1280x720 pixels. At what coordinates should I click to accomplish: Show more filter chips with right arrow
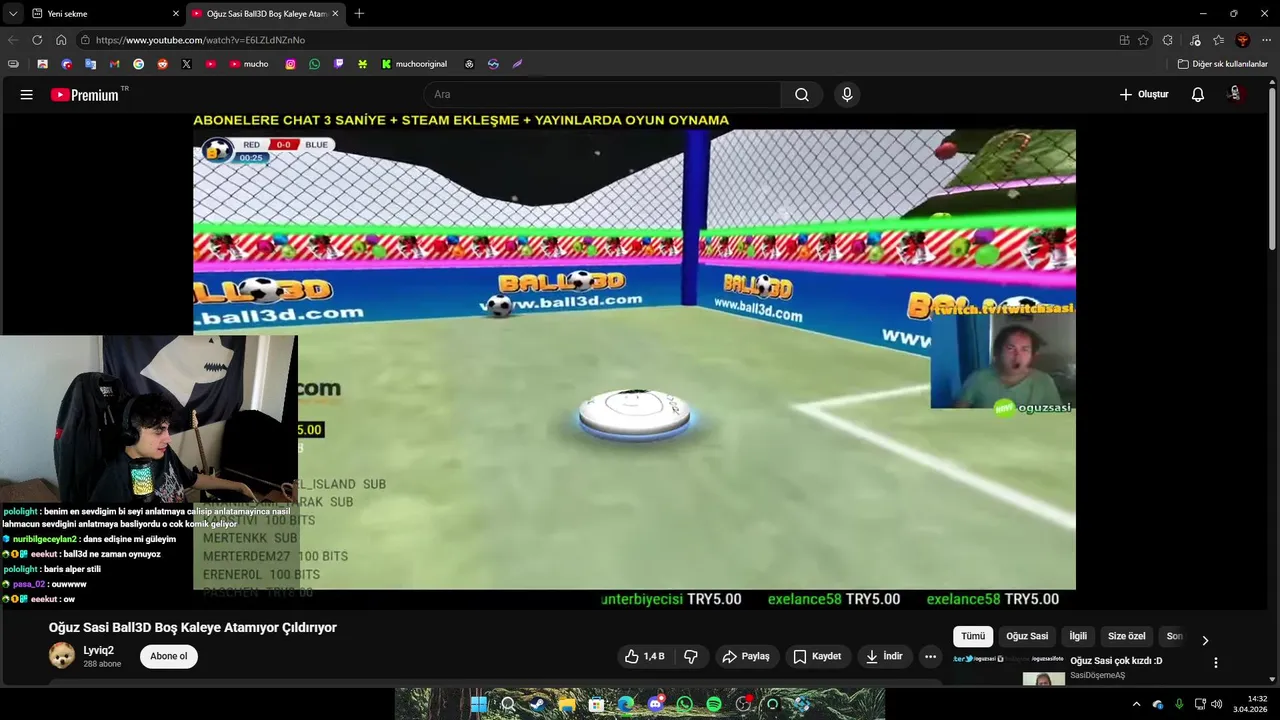click(1205, 640)
